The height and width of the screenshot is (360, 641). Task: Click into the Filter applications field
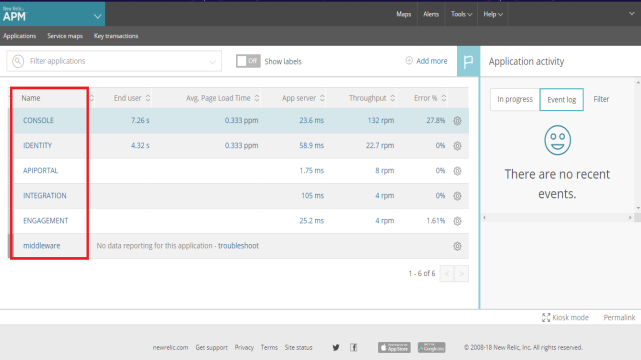114,61
